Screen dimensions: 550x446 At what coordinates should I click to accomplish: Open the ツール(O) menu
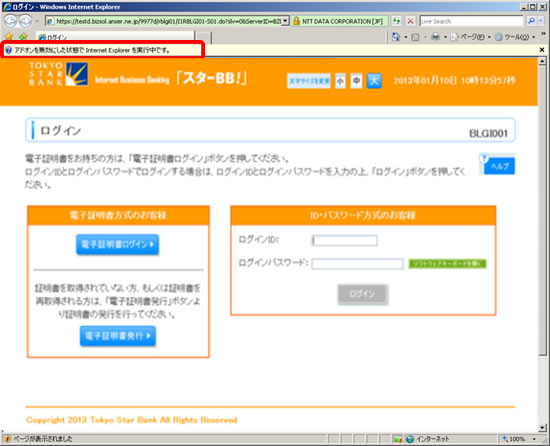[515, 37]
